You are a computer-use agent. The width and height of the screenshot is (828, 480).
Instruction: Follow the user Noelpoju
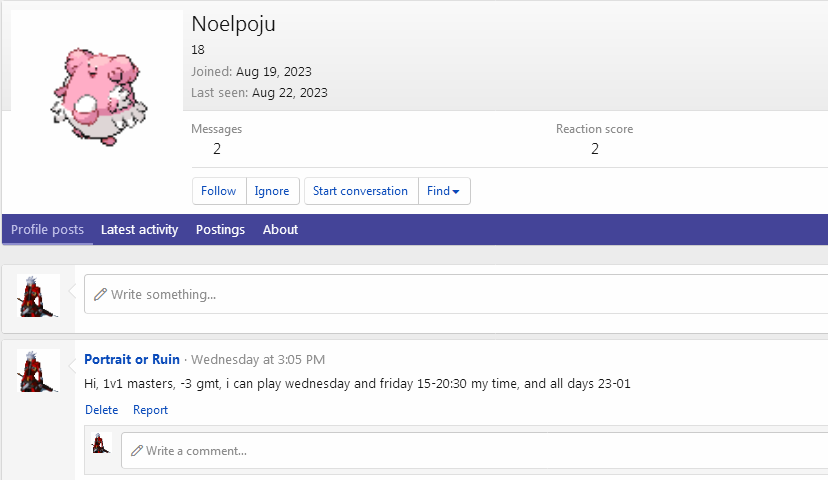(x=219, y=191)
